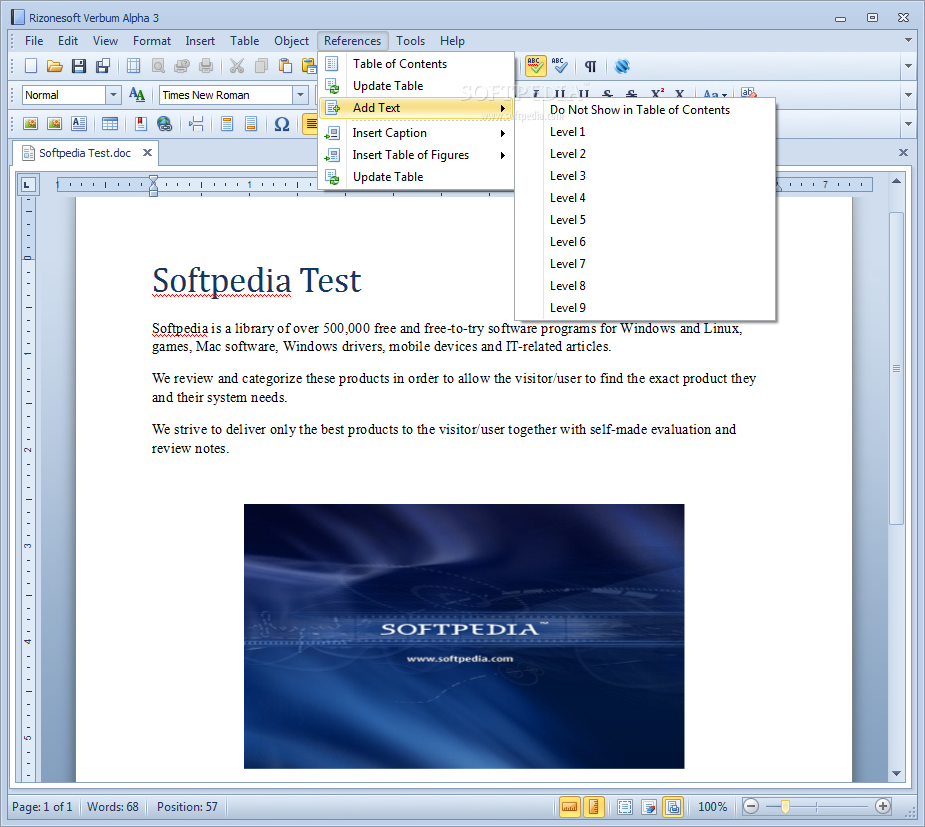Switch to simple view in status bar

[625, 807]
